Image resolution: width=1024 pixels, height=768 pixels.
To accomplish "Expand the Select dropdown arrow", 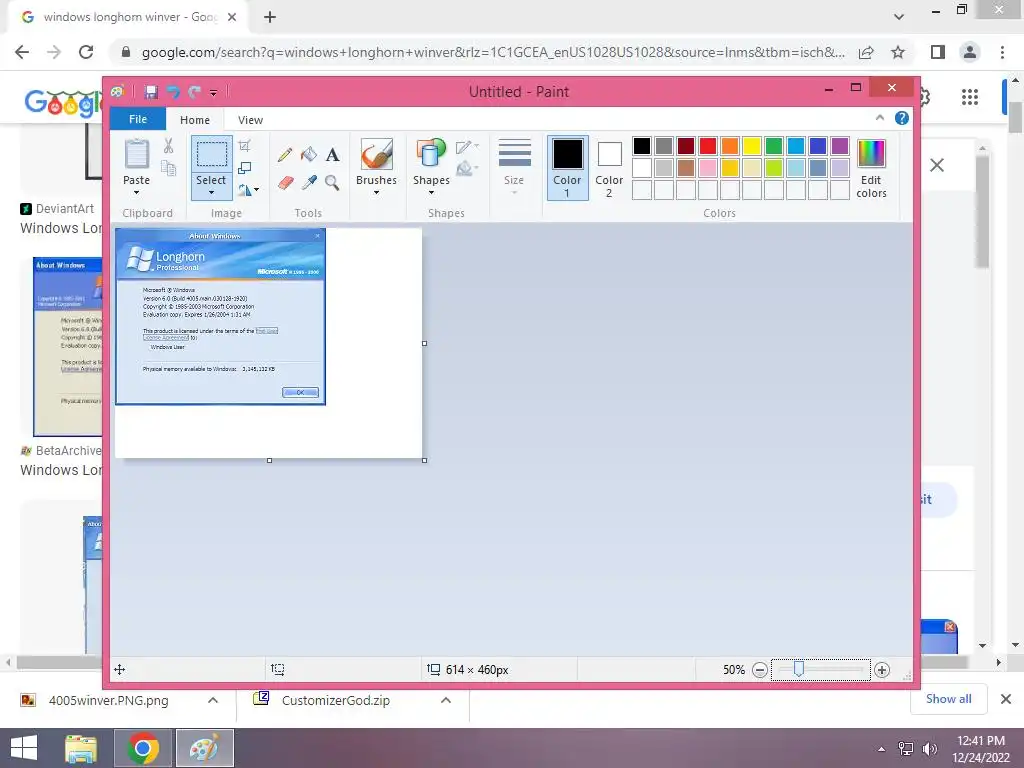I will pyautogui.click(x=212, y=193).
